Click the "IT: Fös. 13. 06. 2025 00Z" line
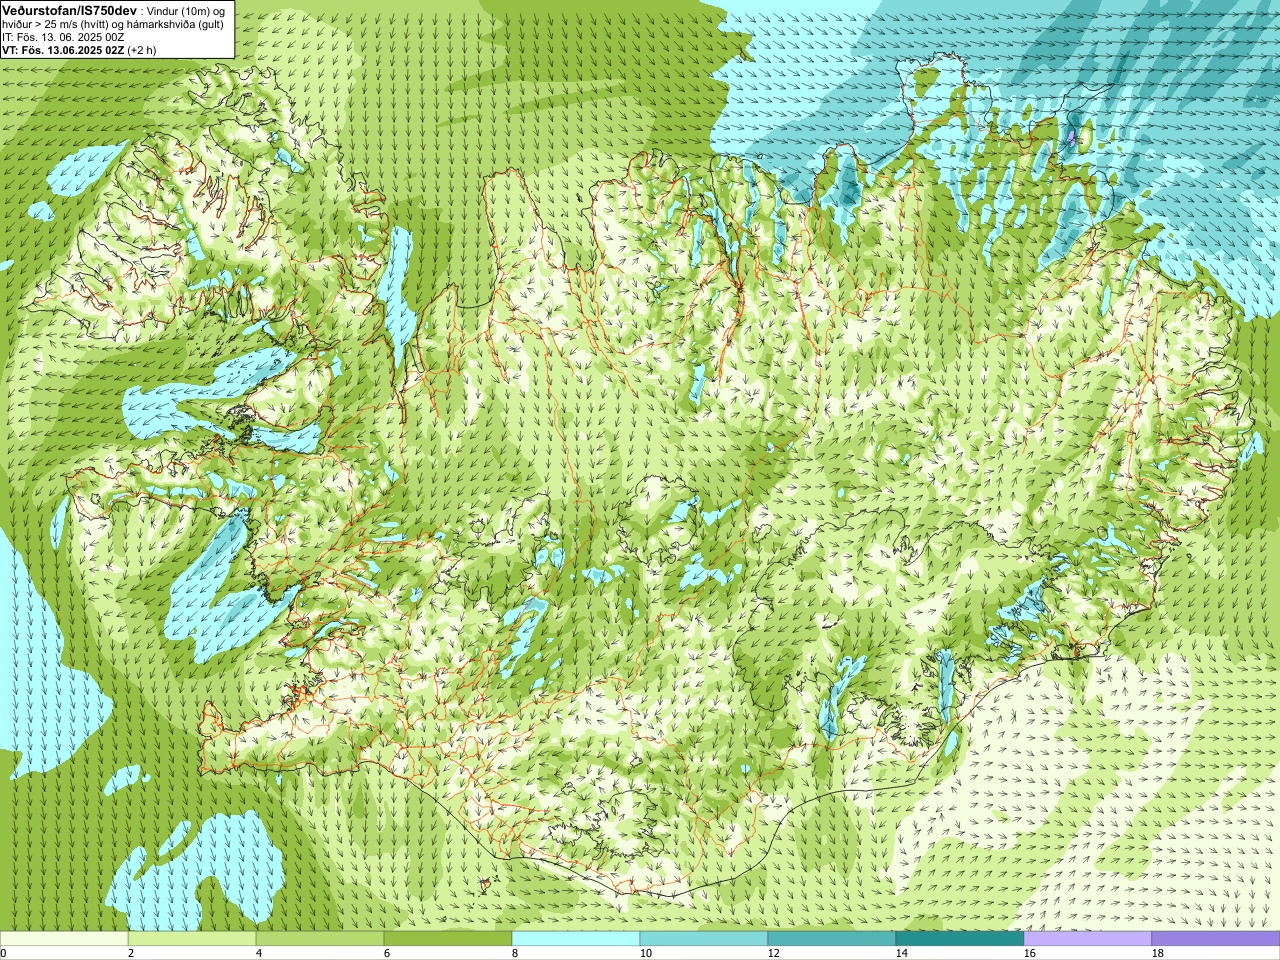This screenshot has width=1280, height=960. click(x=63, y=37)
